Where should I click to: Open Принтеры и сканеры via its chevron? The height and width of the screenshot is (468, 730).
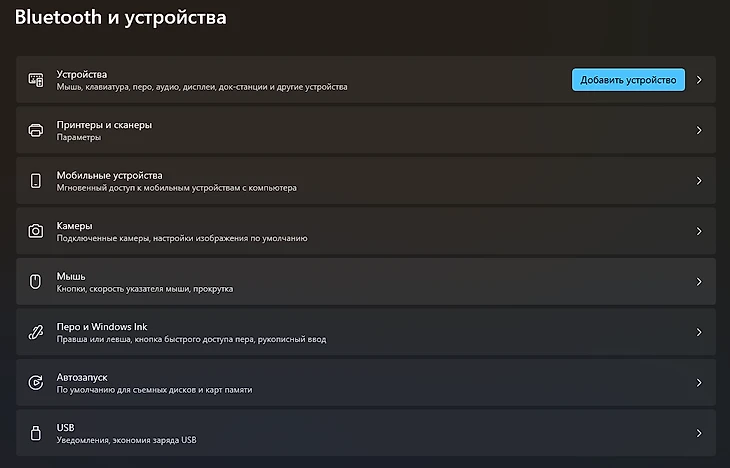(699, 130)
